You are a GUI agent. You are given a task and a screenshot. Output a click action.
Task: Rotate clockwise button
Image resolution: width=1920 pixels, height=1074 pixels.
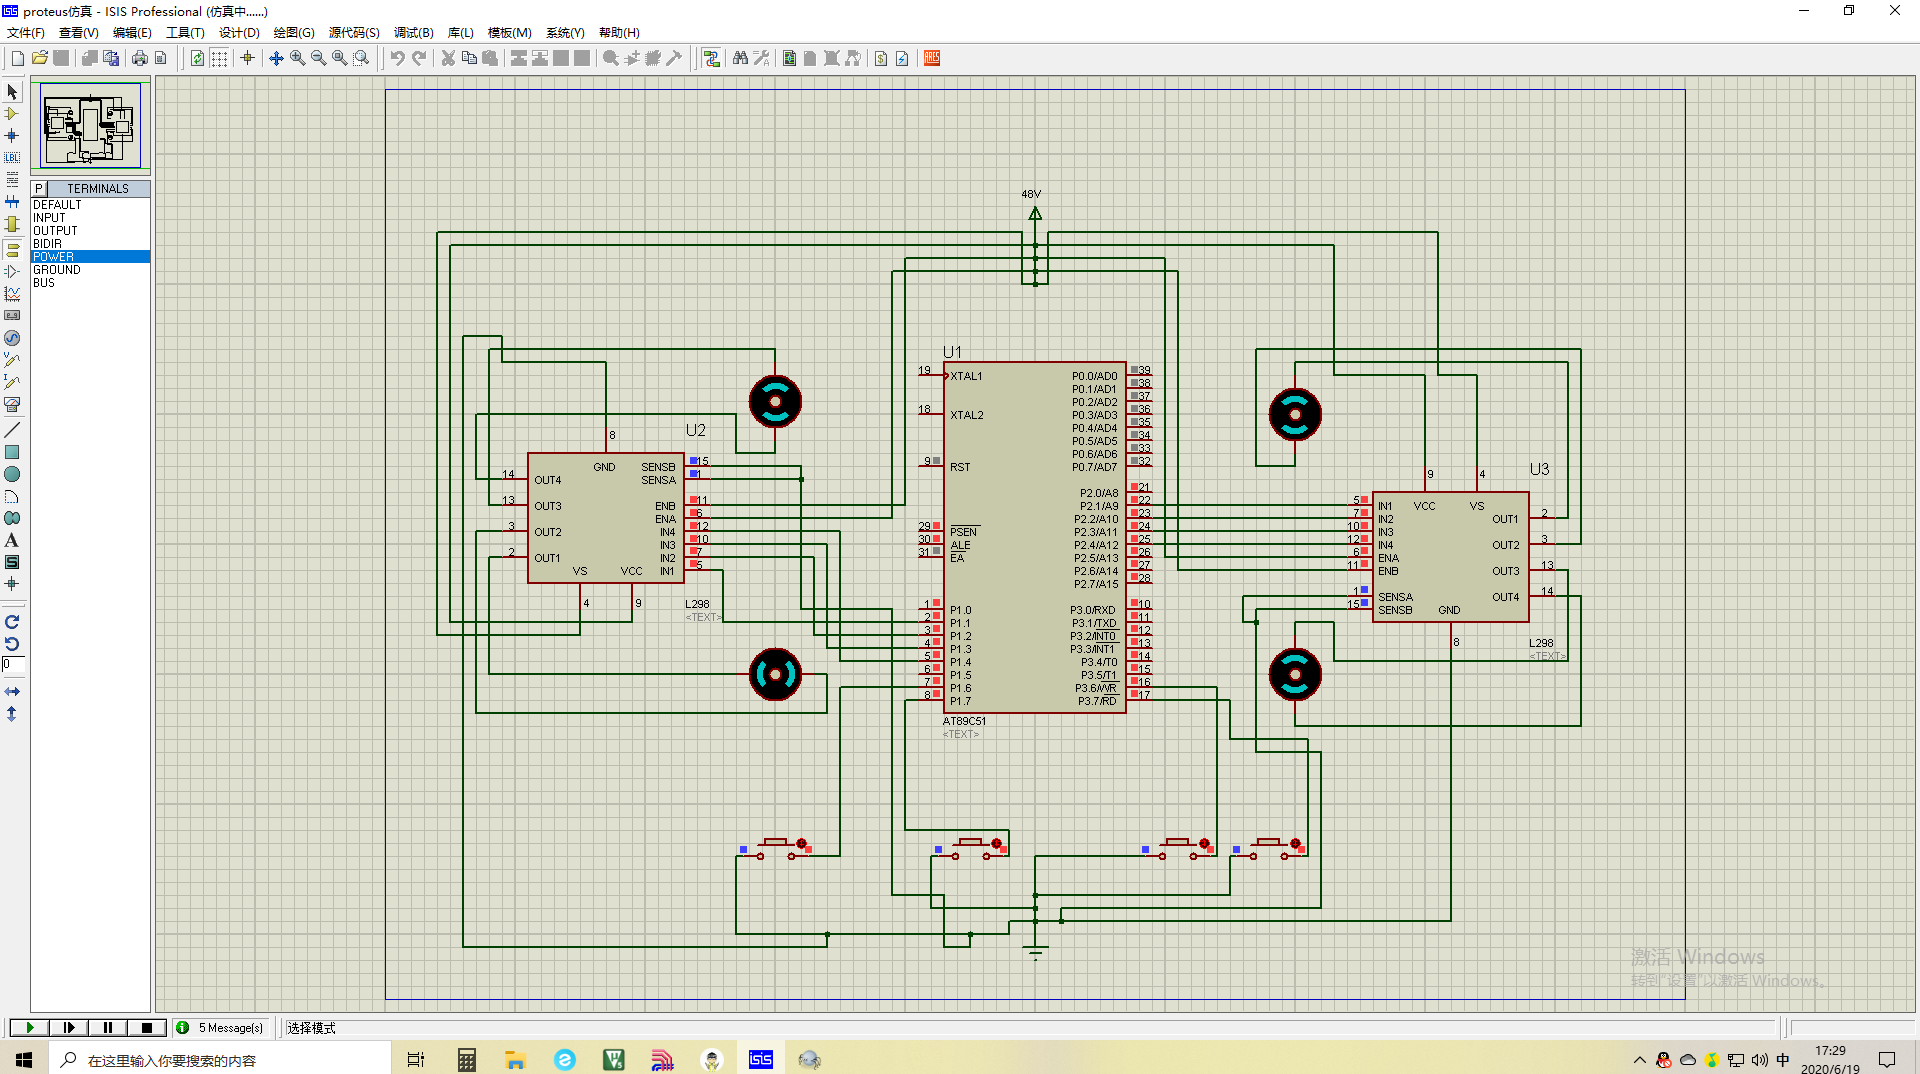[x=12, y=622]
